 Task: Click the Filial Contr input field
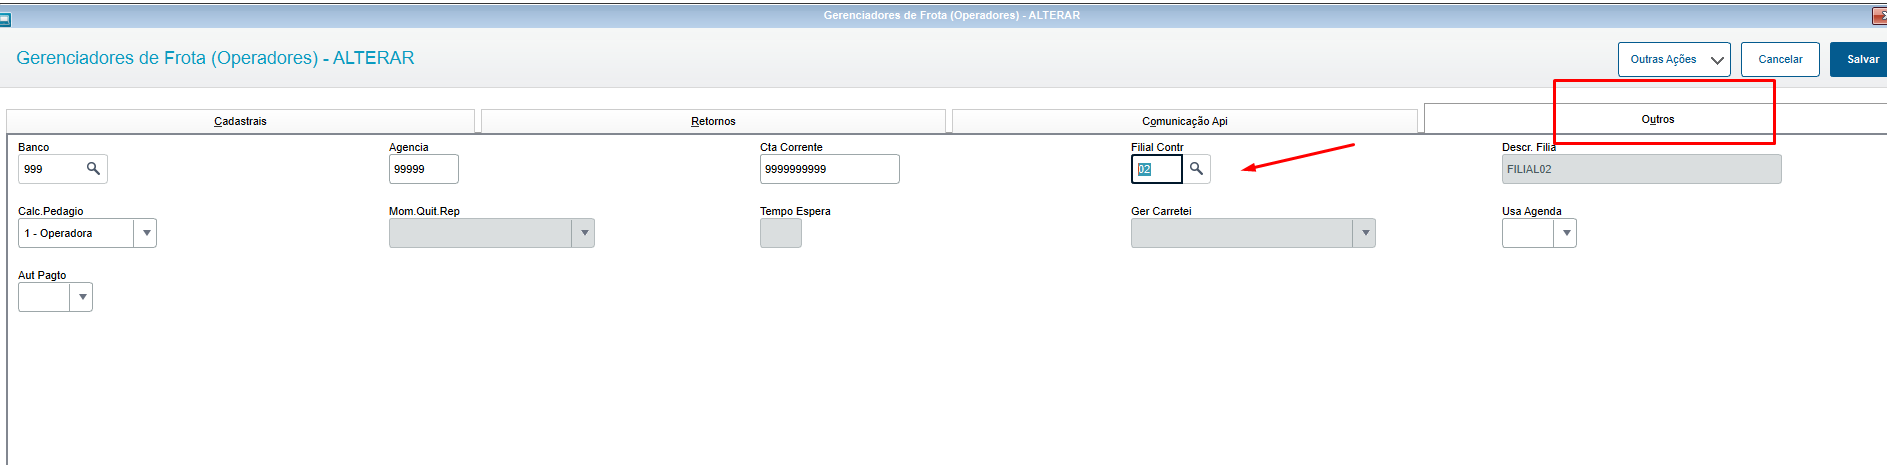tap(1157, 169)
